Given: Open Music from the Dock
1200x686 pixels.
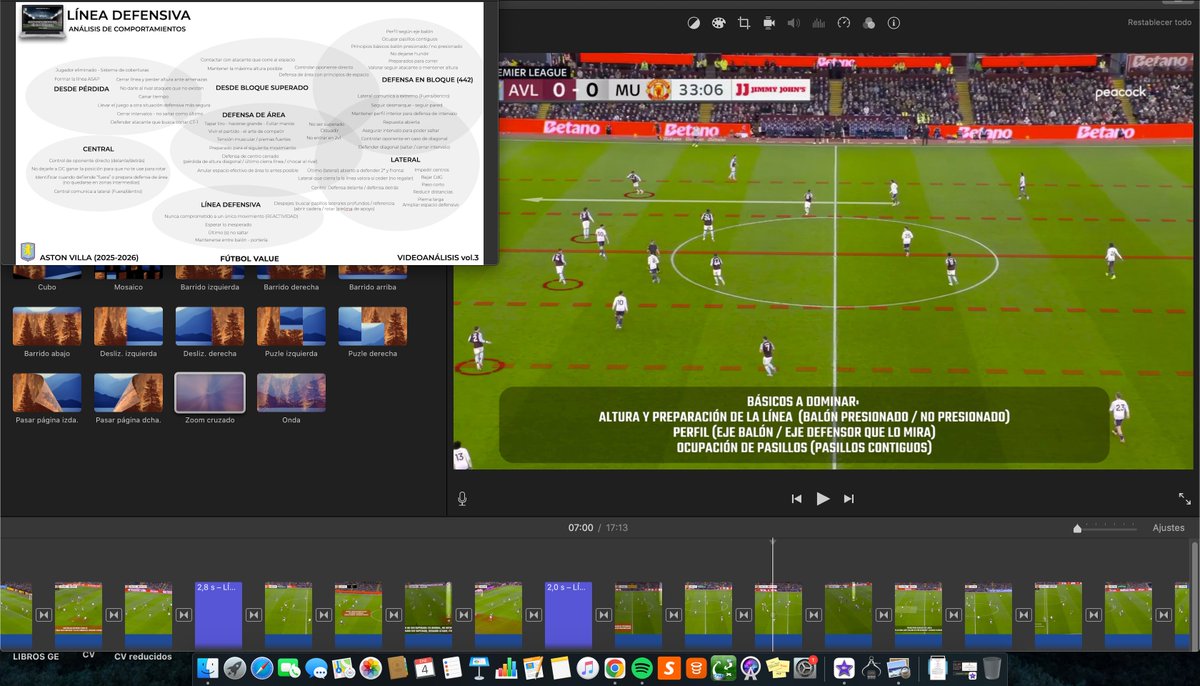Looking at the screenshot, I should (x=587, y=667).
